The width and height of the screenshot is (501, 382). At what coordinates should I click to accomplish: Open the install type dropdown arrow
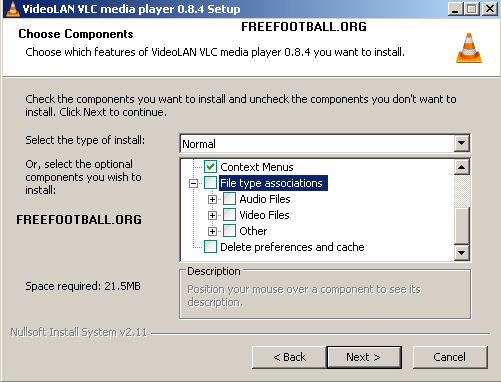(461, 143)
